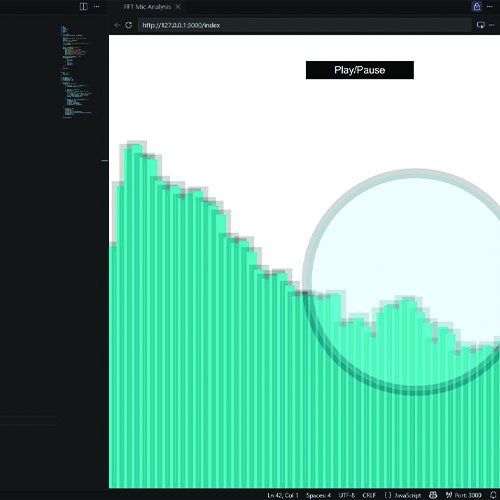The image size is (500, 500).
Task: Select UTF-8 encoding indicator
Action: 347,495
